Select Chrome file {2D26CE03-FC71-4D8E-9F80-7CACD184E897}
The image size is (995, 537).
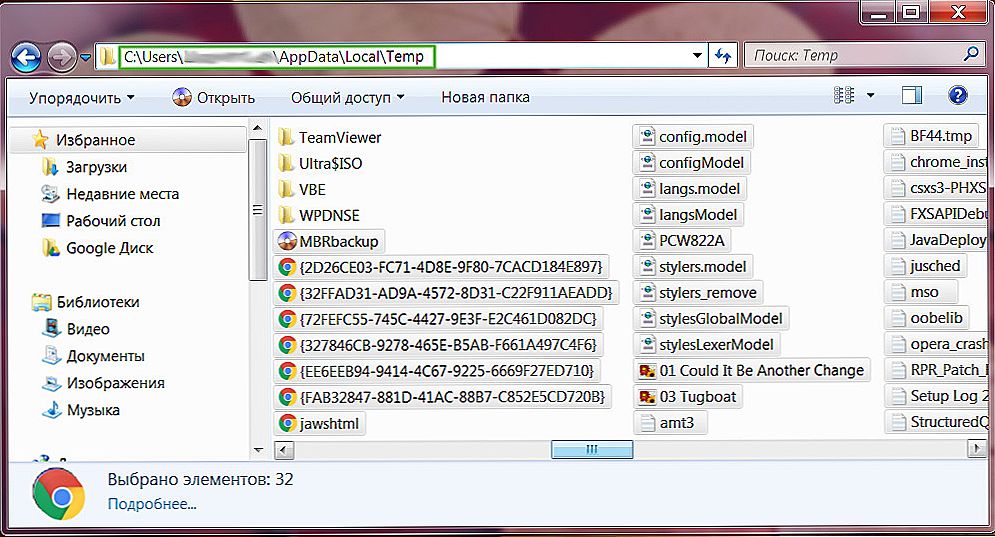pos(440,267)
